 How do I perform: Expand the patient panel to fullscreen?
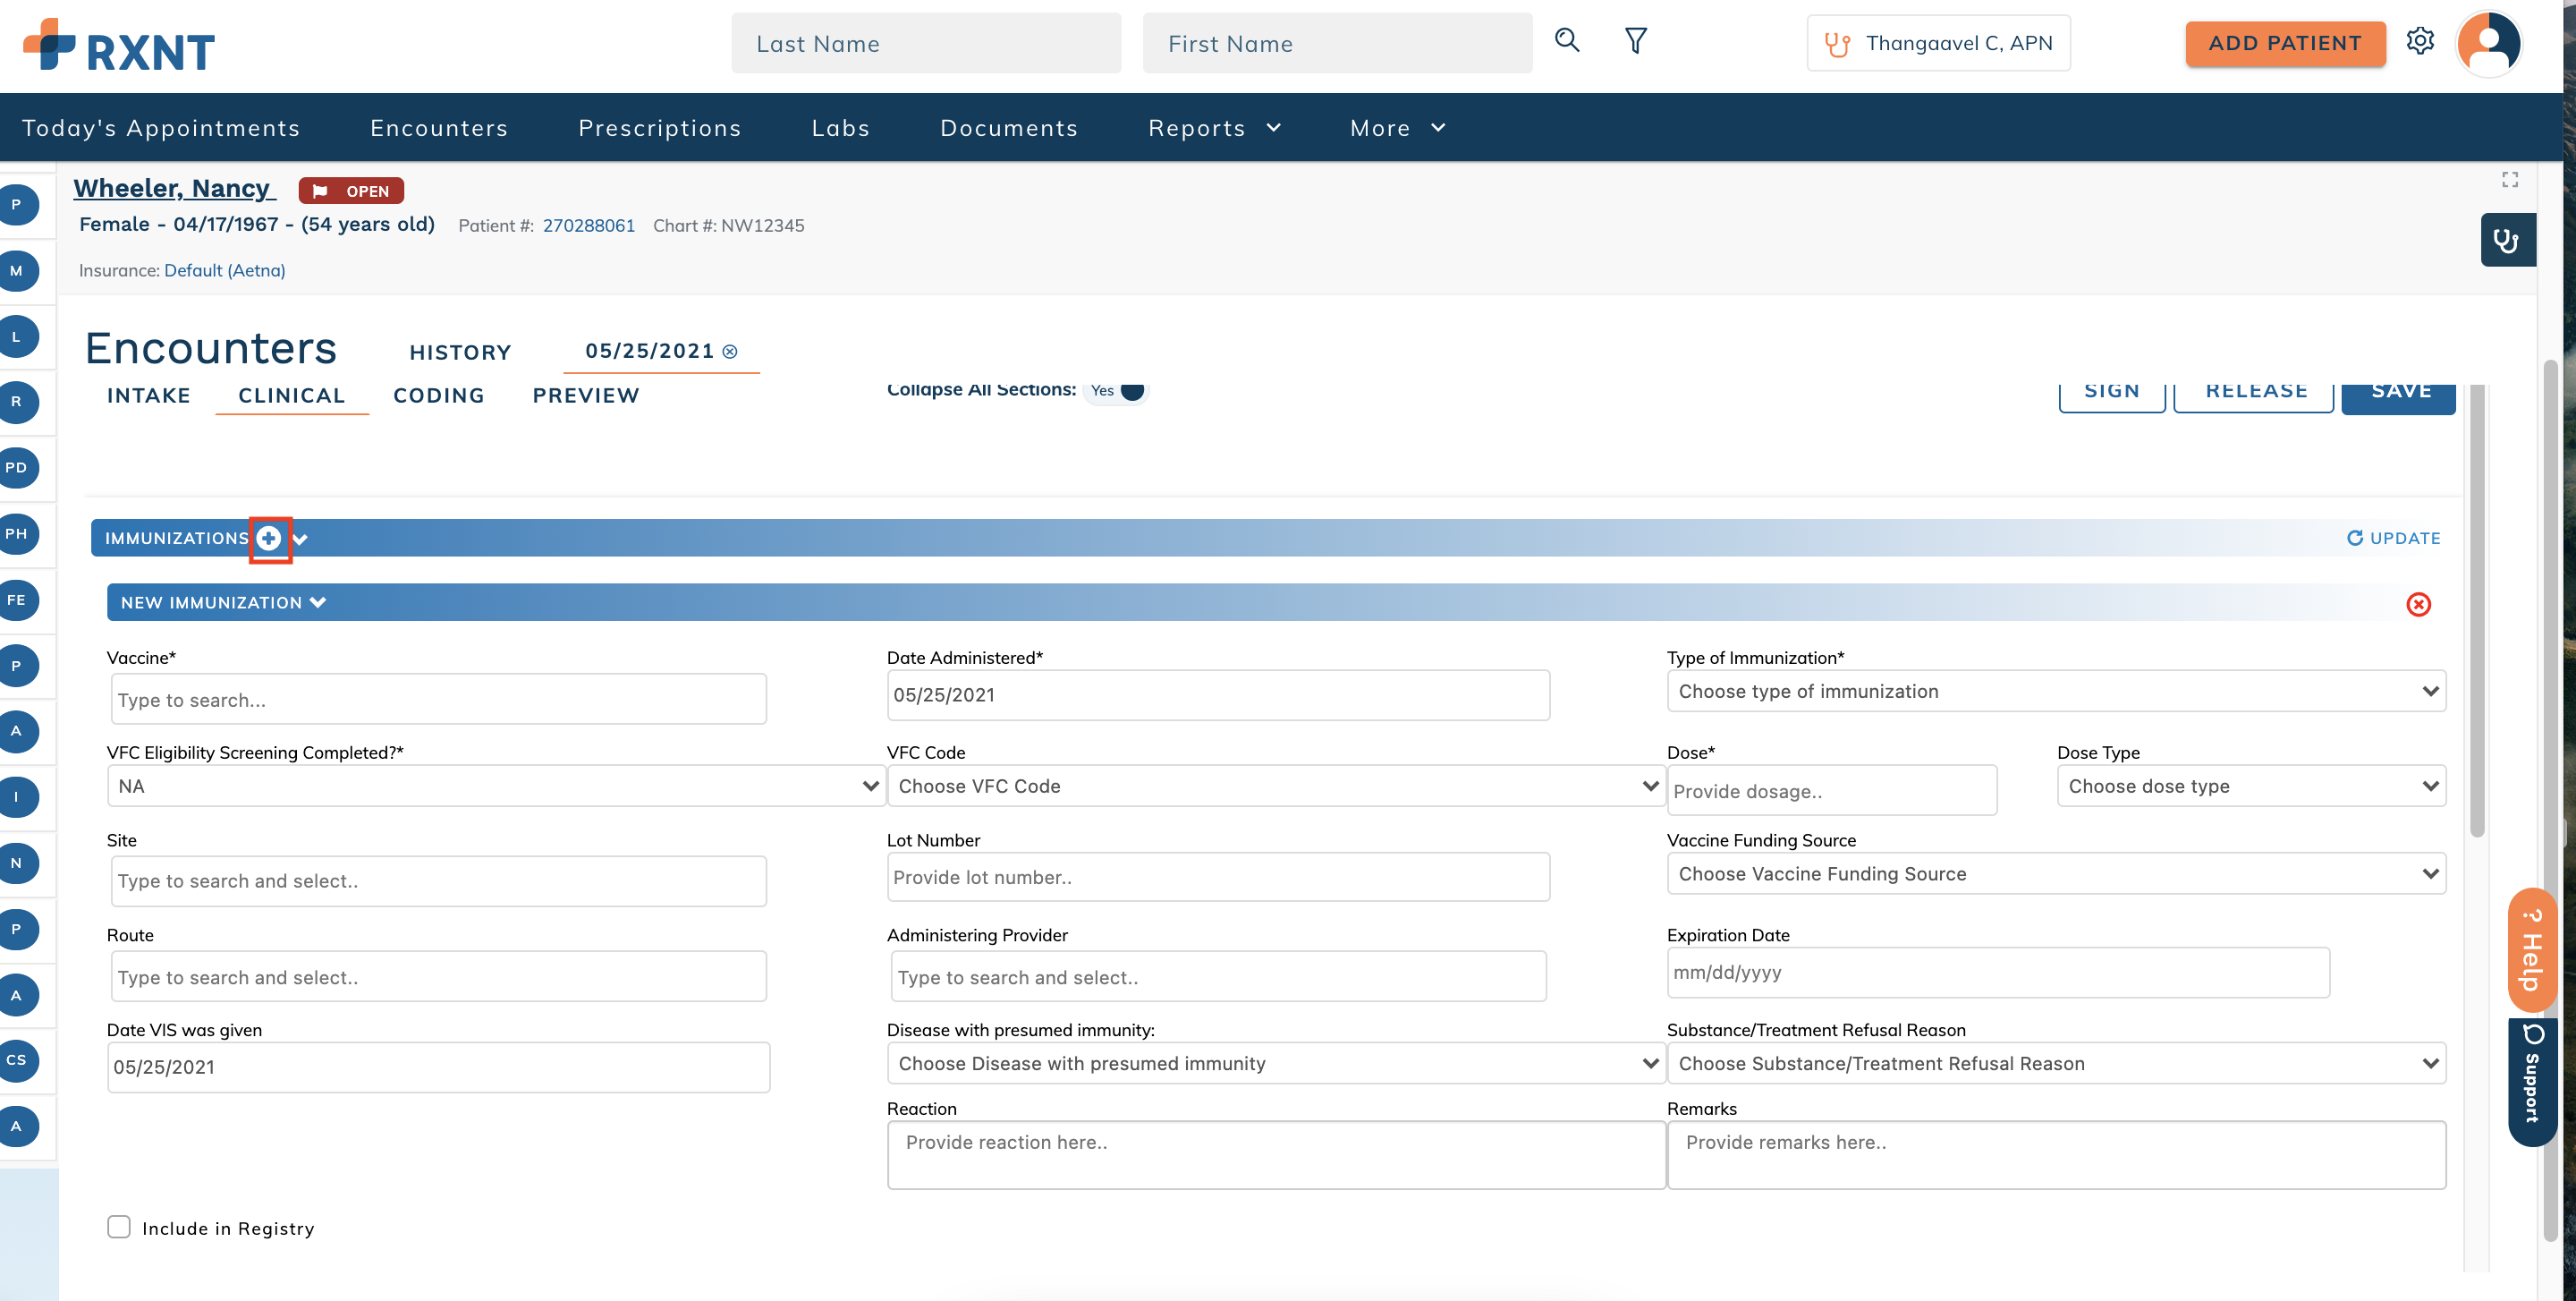click(x=2510, y=180)
